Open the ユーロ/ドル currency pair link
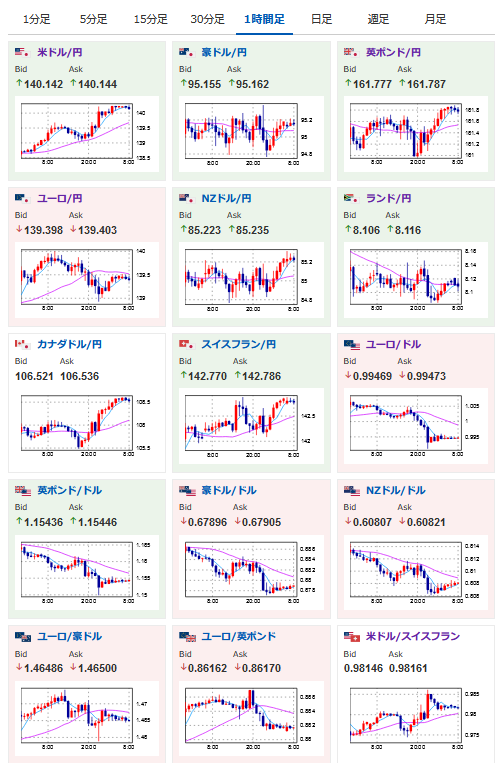Screen dimensions: 497x763 [x=393, y=344]
